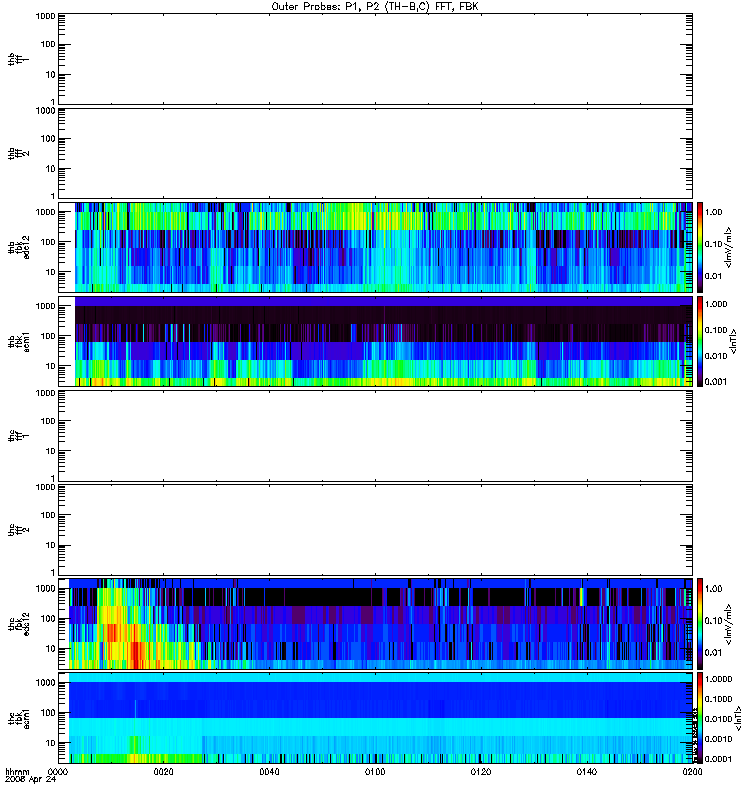
Task: Click the "0040" time axis label
Action: [269, 772]
